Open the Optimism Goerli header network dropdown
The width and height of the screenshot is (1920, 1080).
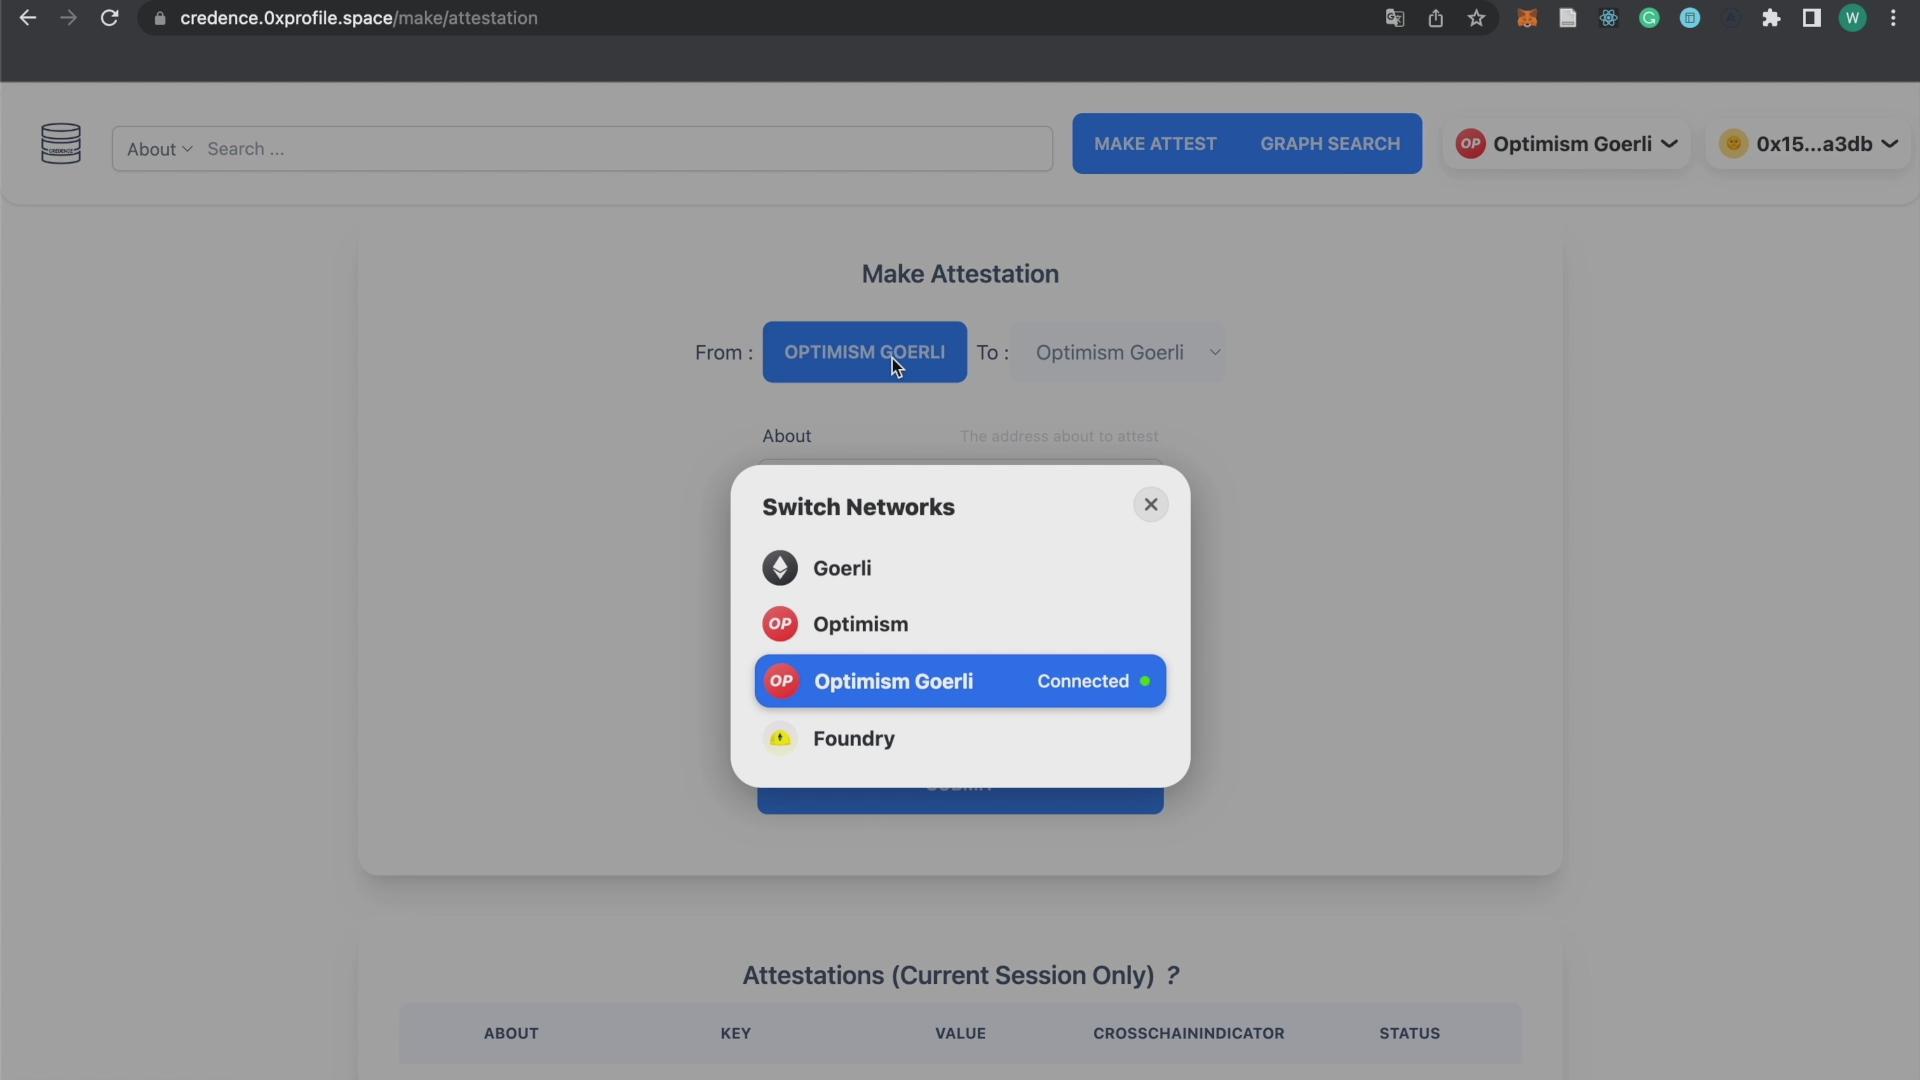pyautogui.click(x=1567, y=144)
